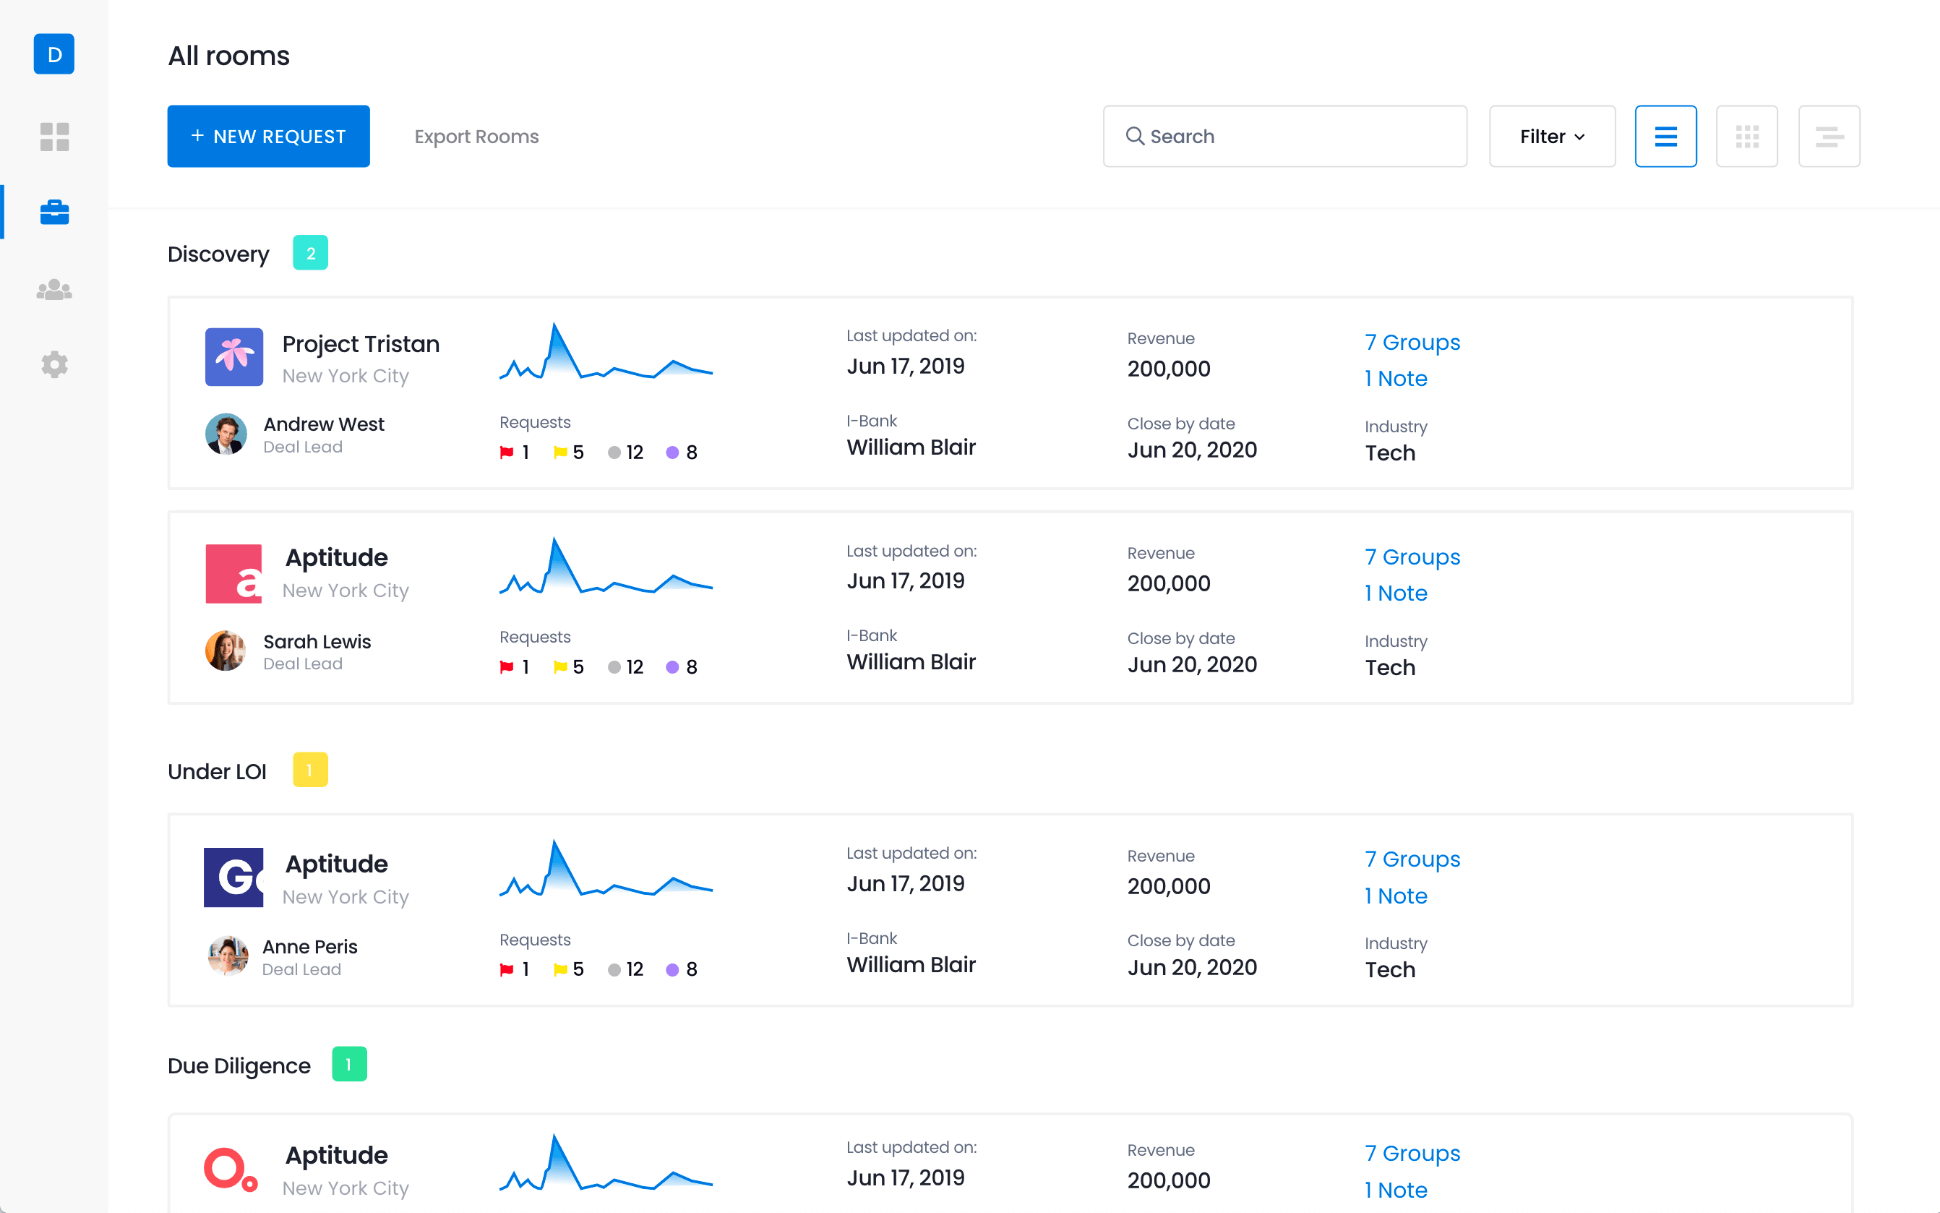
Task: Open the contacts section in the sidebar
Action: point(54,289)
